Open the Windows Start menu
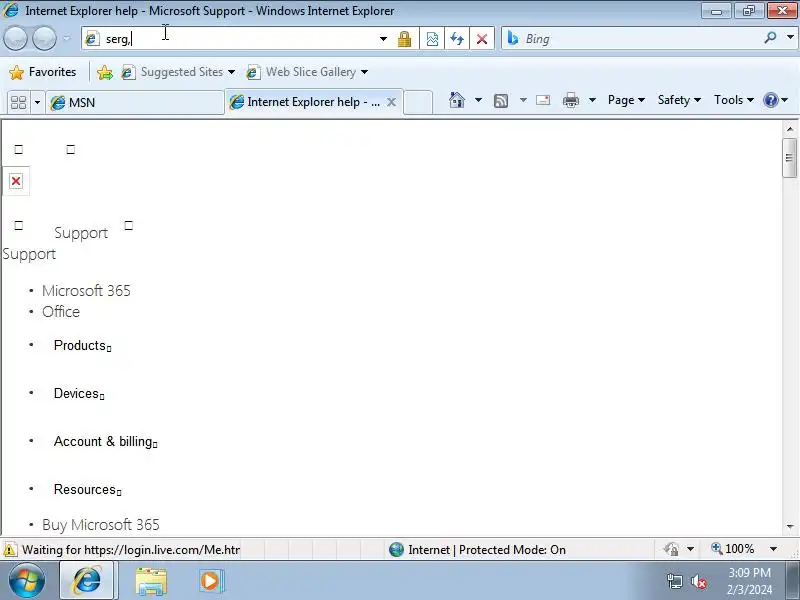Screen dimensions: 800x600 (27, 581)
